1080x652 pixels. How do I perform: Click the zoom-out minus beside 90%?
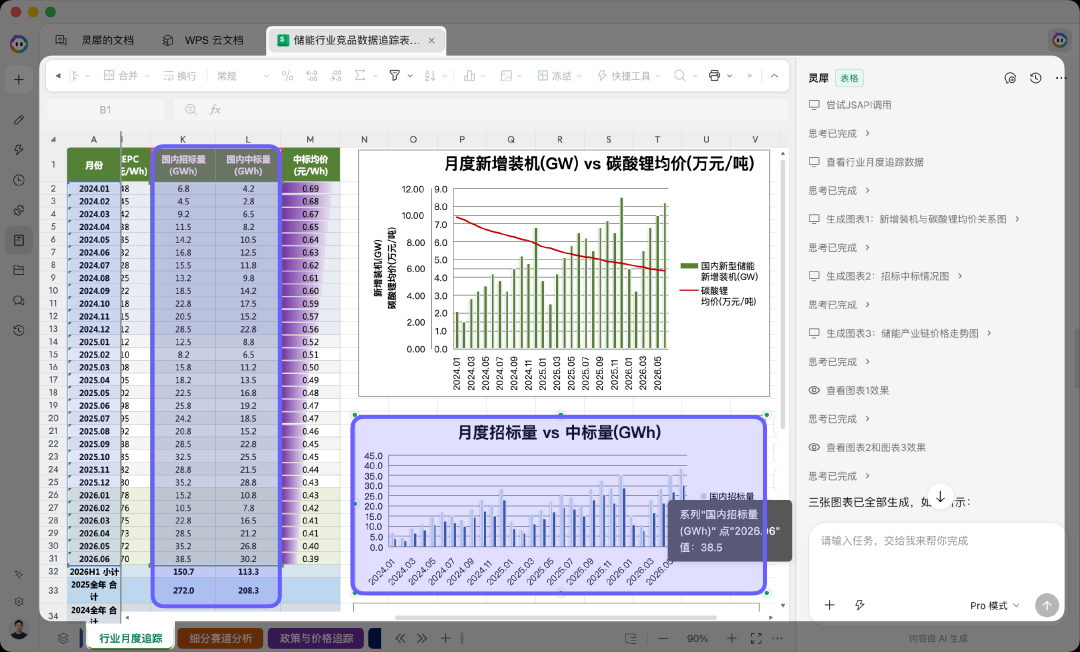663,638
